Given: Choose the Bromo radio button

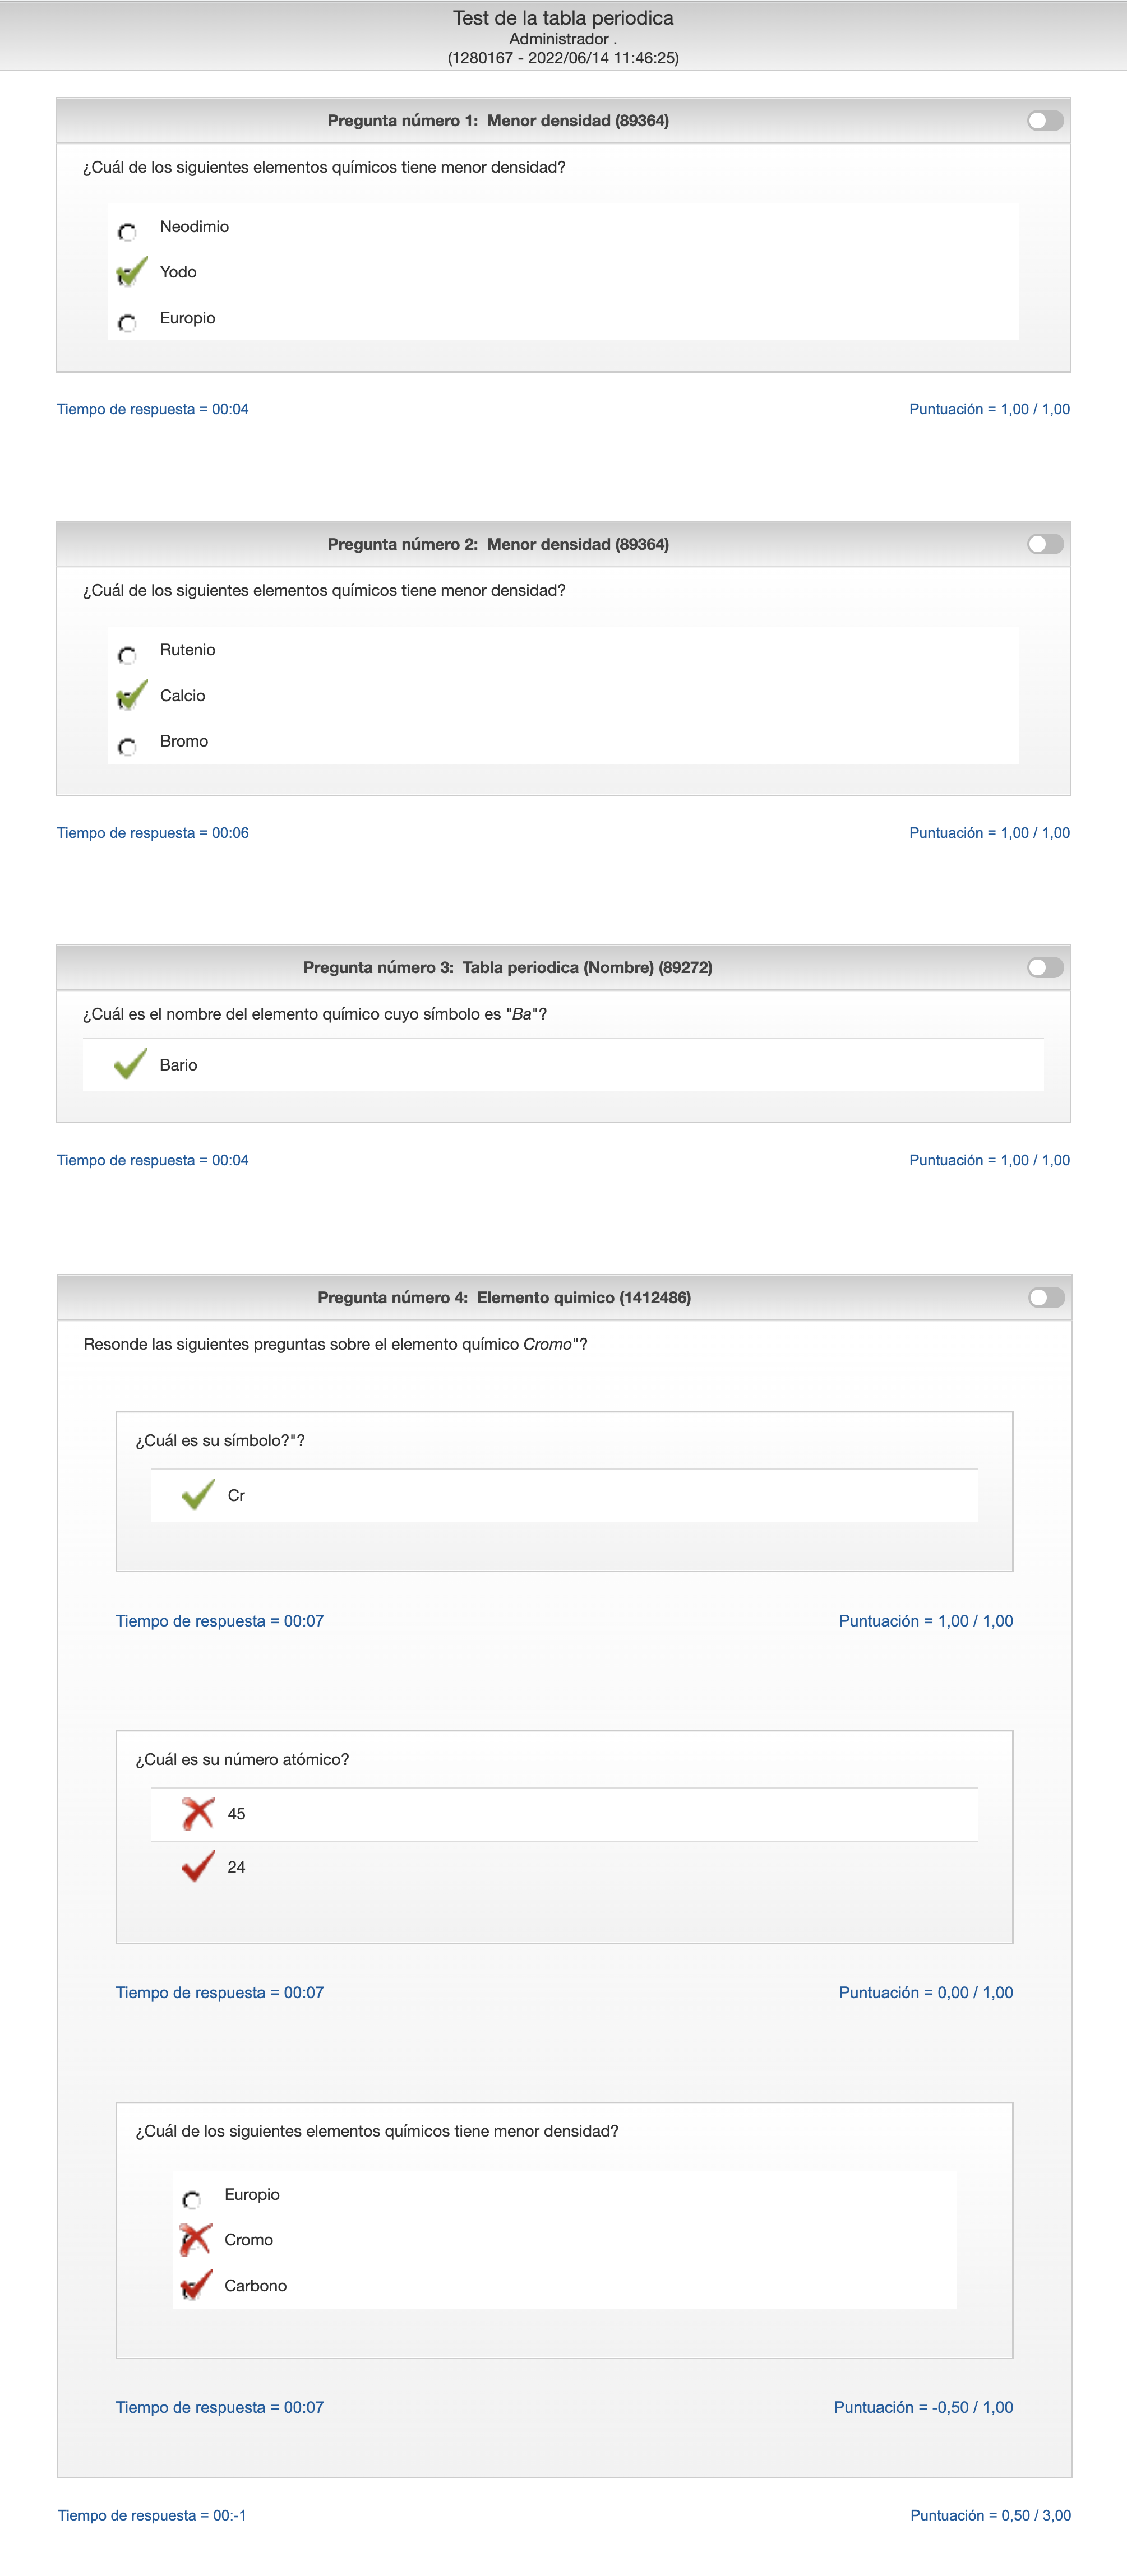Looking at the screenshot, I should pyautogui.click(x=127, y=746).
